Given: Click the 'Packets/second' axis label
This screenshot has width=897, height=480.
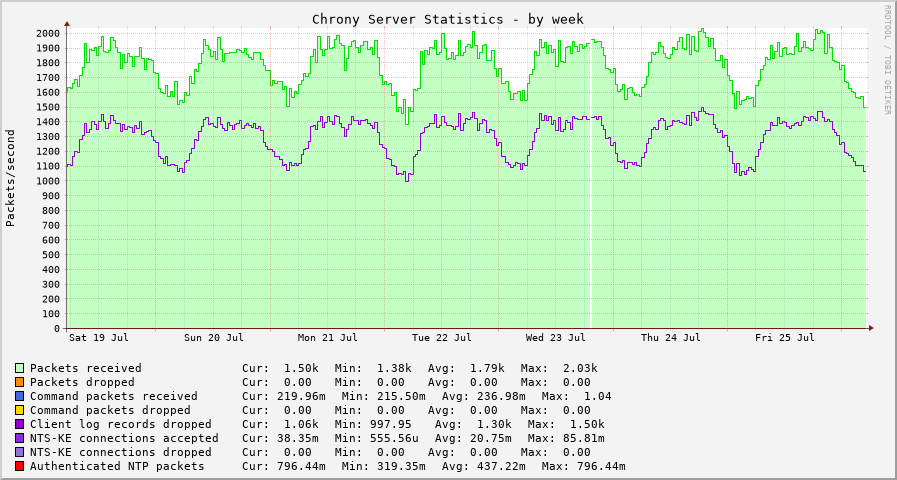Looking at the screenshot, I should point(10,178).
